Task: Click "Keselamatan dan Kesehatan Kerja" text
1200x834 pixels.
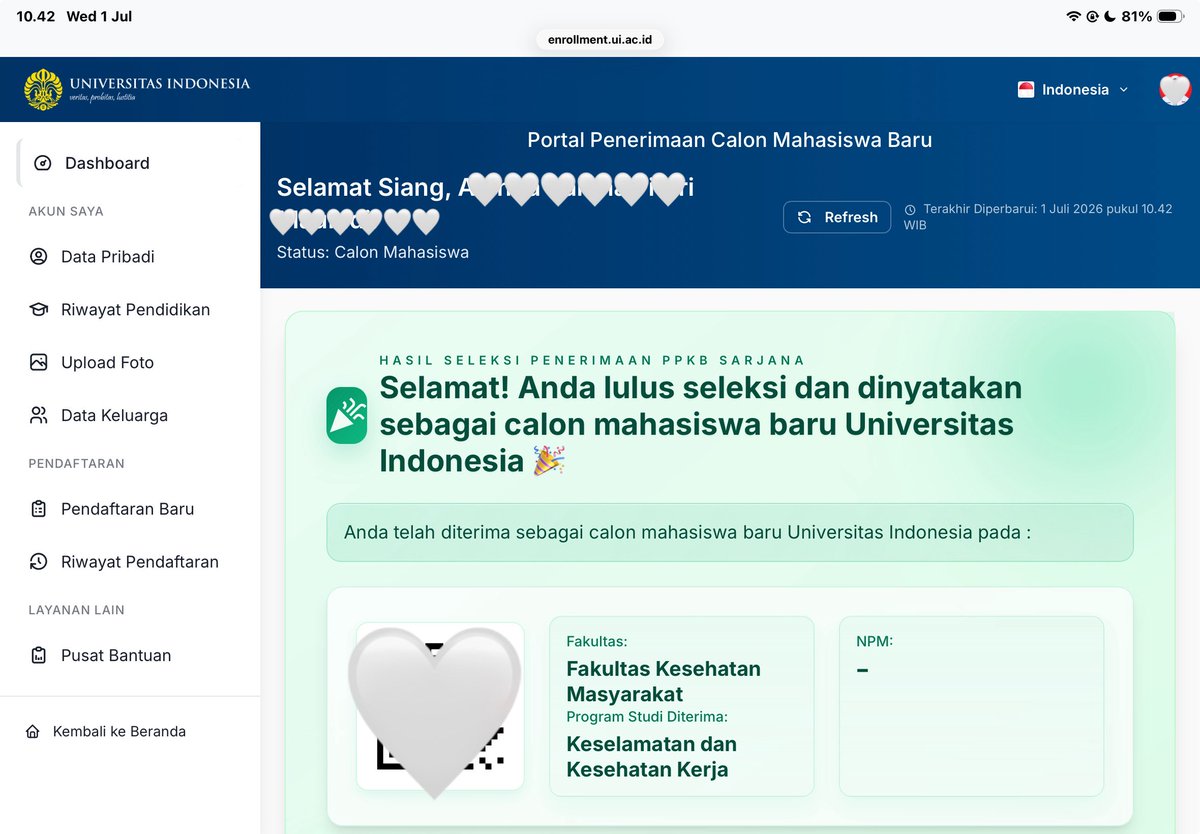Action: pos(652,757)
